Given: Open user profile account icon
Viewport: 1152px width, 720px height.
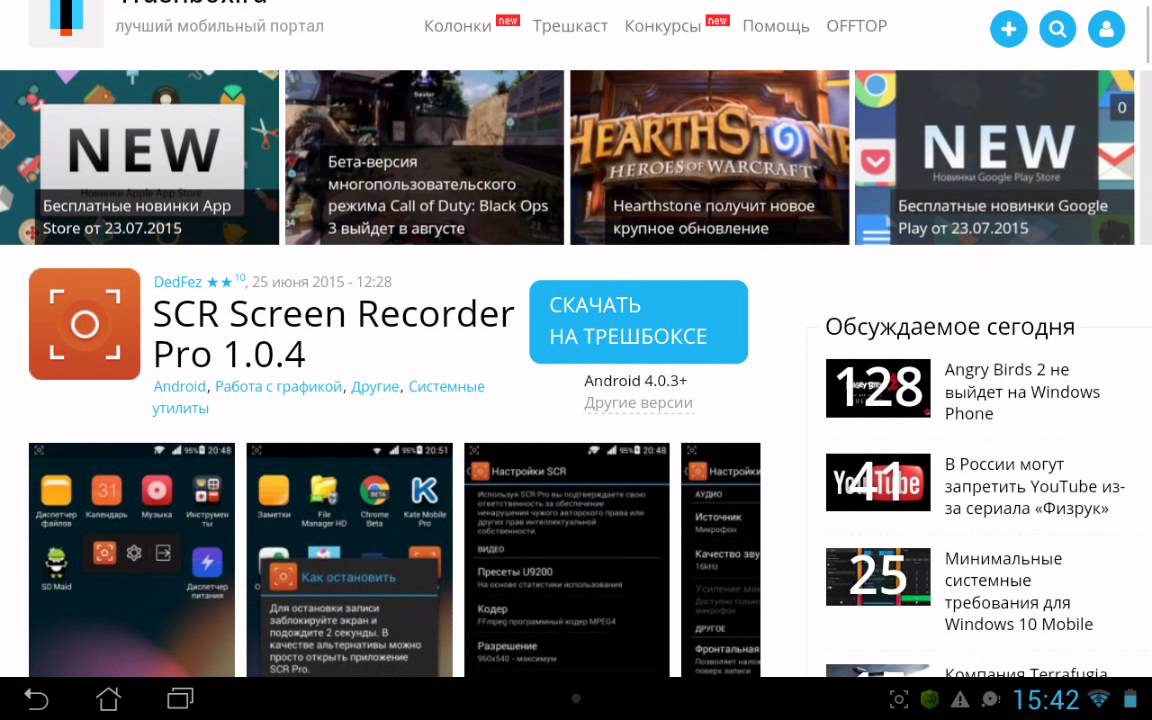Looking at the screenshot, I should click(x=1106, y=29).
